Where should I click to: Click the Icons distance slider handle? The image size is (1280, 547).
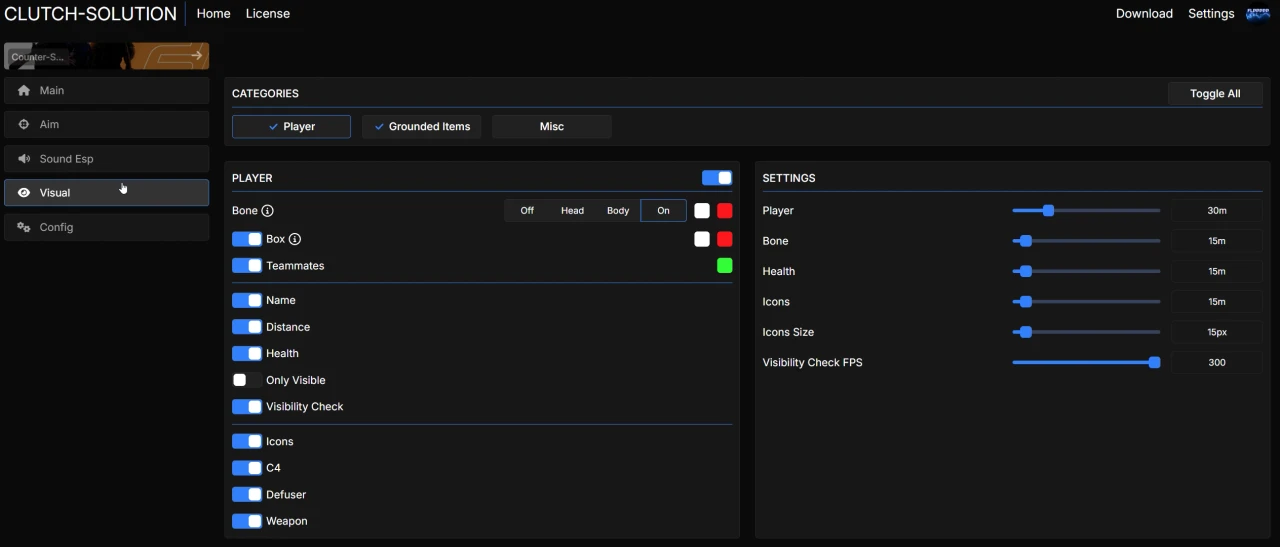(x=1025, y=302)
